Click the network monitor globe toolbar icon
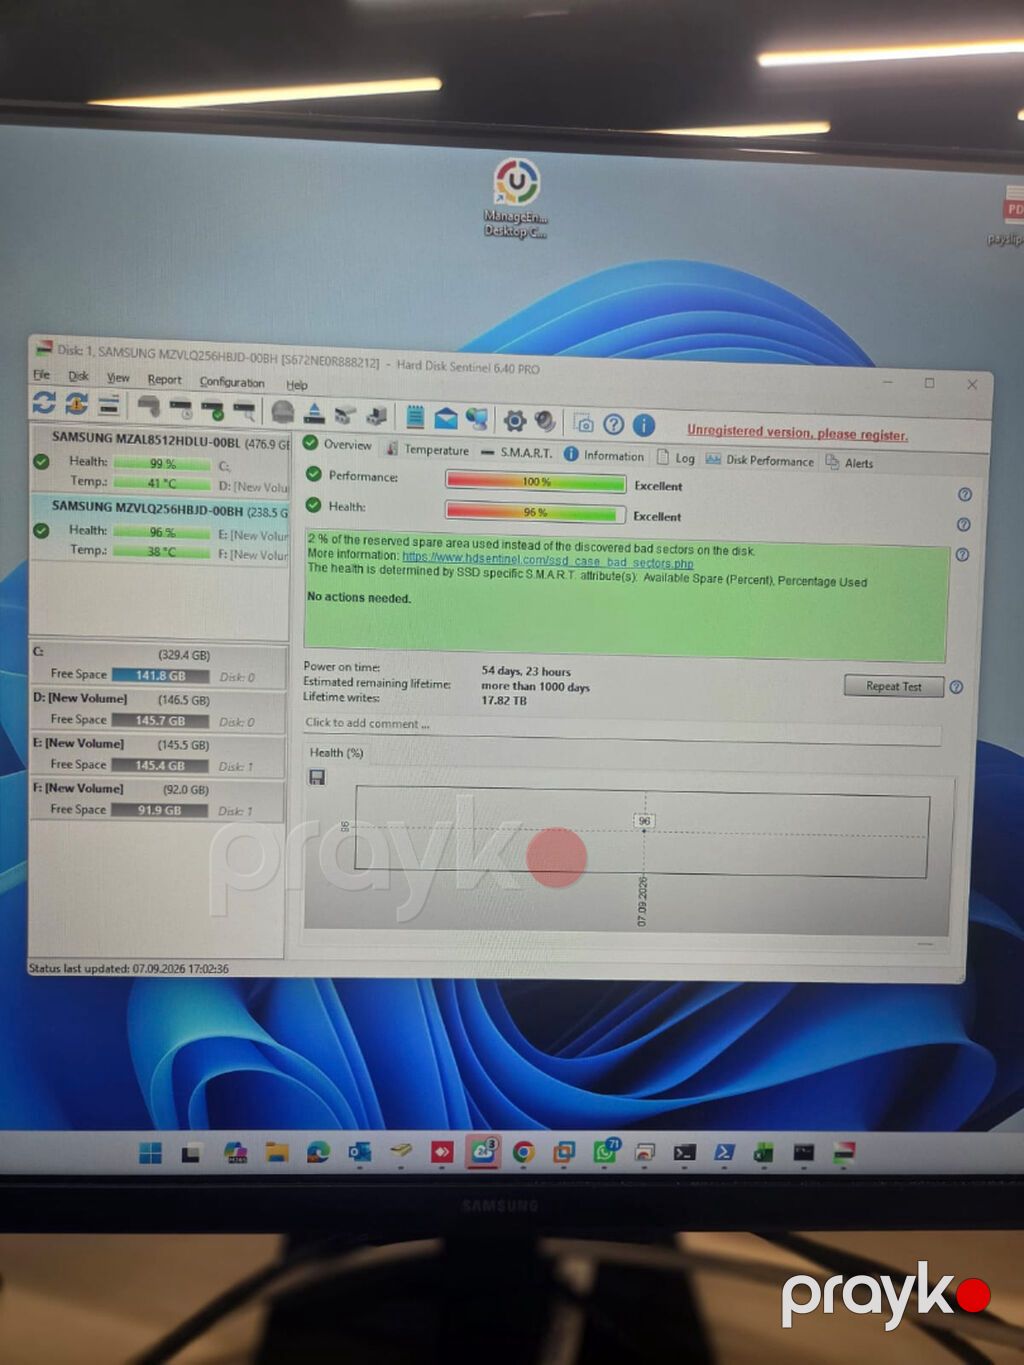The image size is (1024, 1365). click(x=478, y=419)
